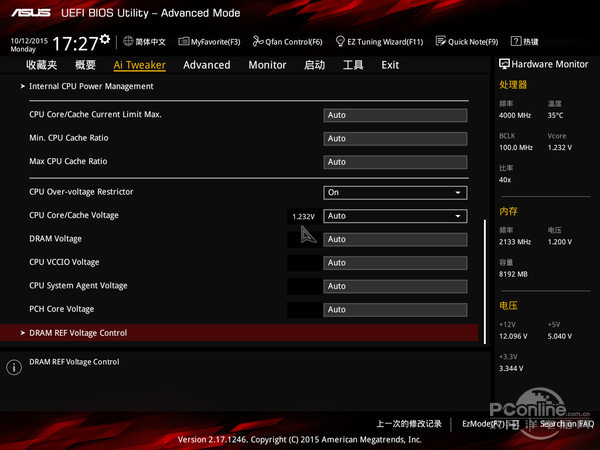Click the 1.200 V memory voltage value
Viewport: 600px width, 450px height.
[560, 242]
